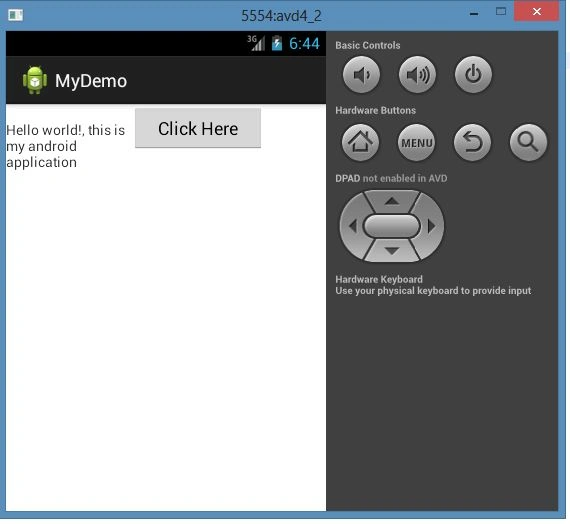
Task: Tap the DPAD center button
Action: [x=392, y=226]
